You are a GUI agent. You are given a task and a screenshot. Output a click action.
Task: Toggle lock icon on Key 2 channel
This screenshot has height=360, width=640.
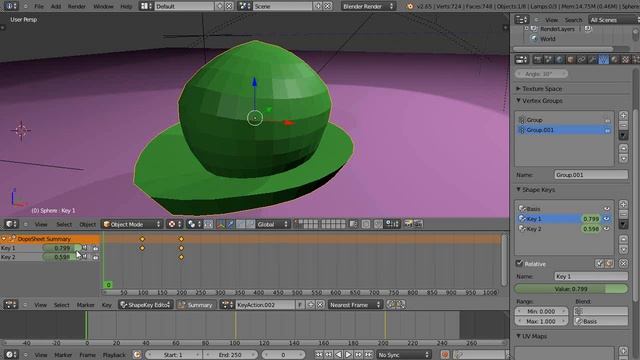coord(96,257)
